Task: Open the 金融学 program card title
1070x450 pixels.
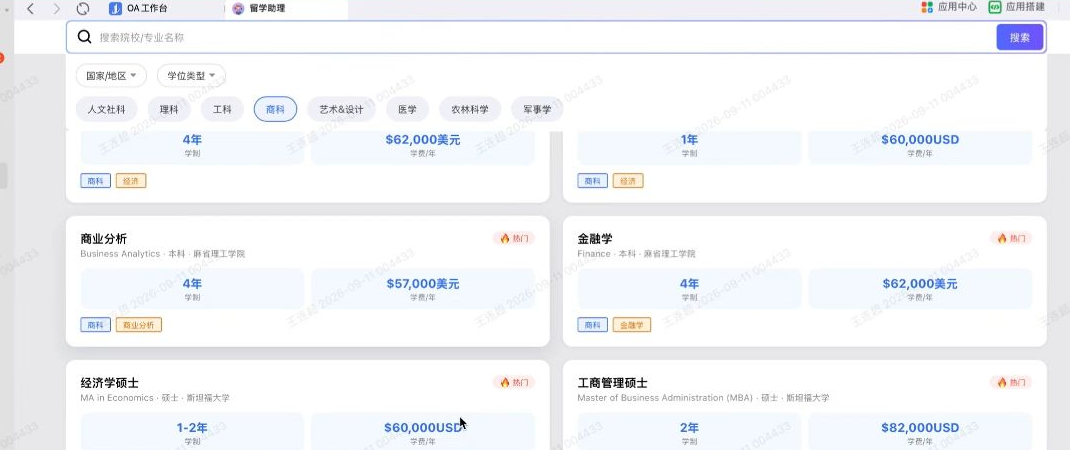Action: (x=595, y=239)
